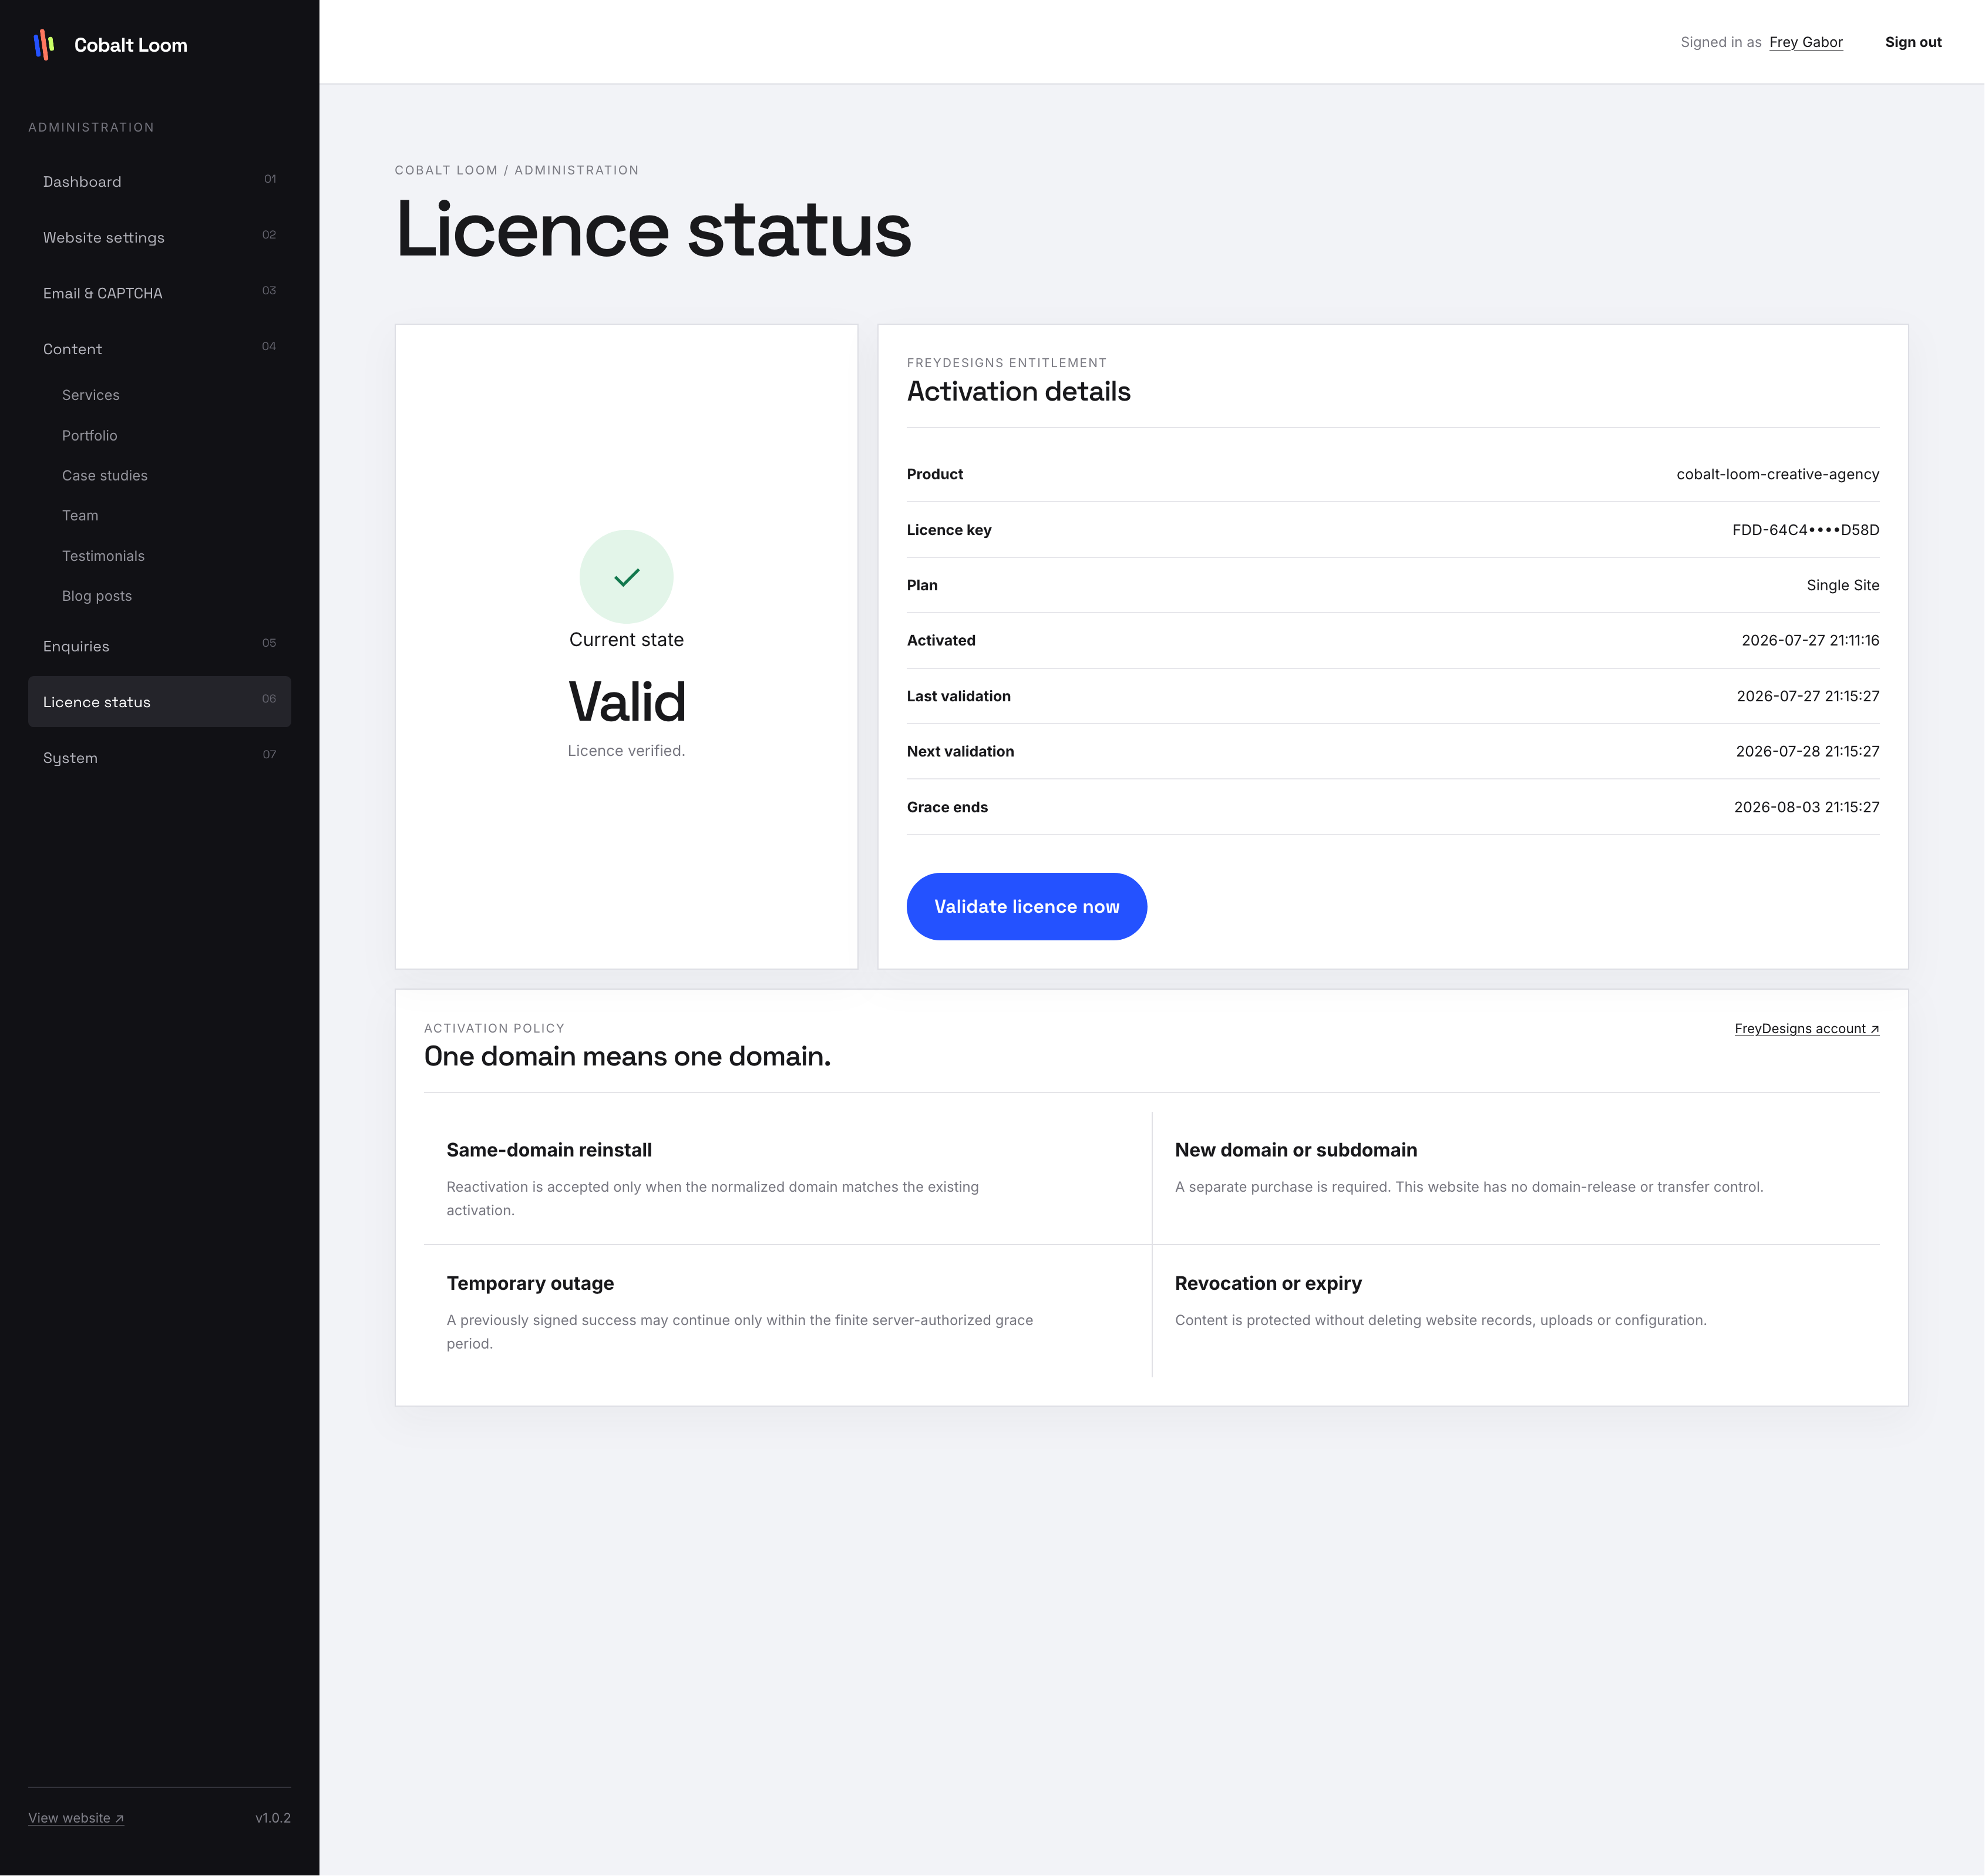Click the Frey Gabor profile link
Screen dimensions: 1985x1876
tap(1805, 42)
